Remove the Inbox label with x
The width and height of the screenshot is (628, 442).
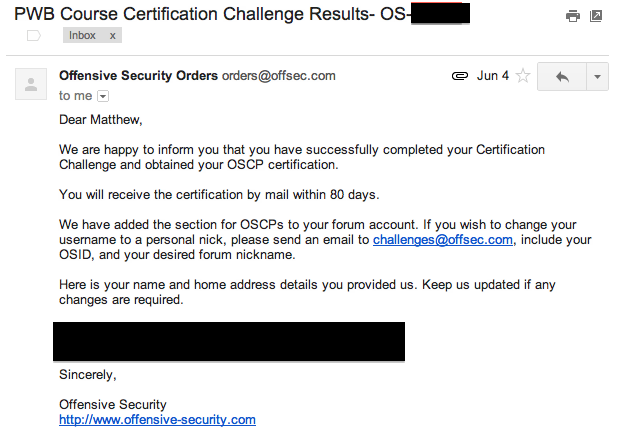113,35
